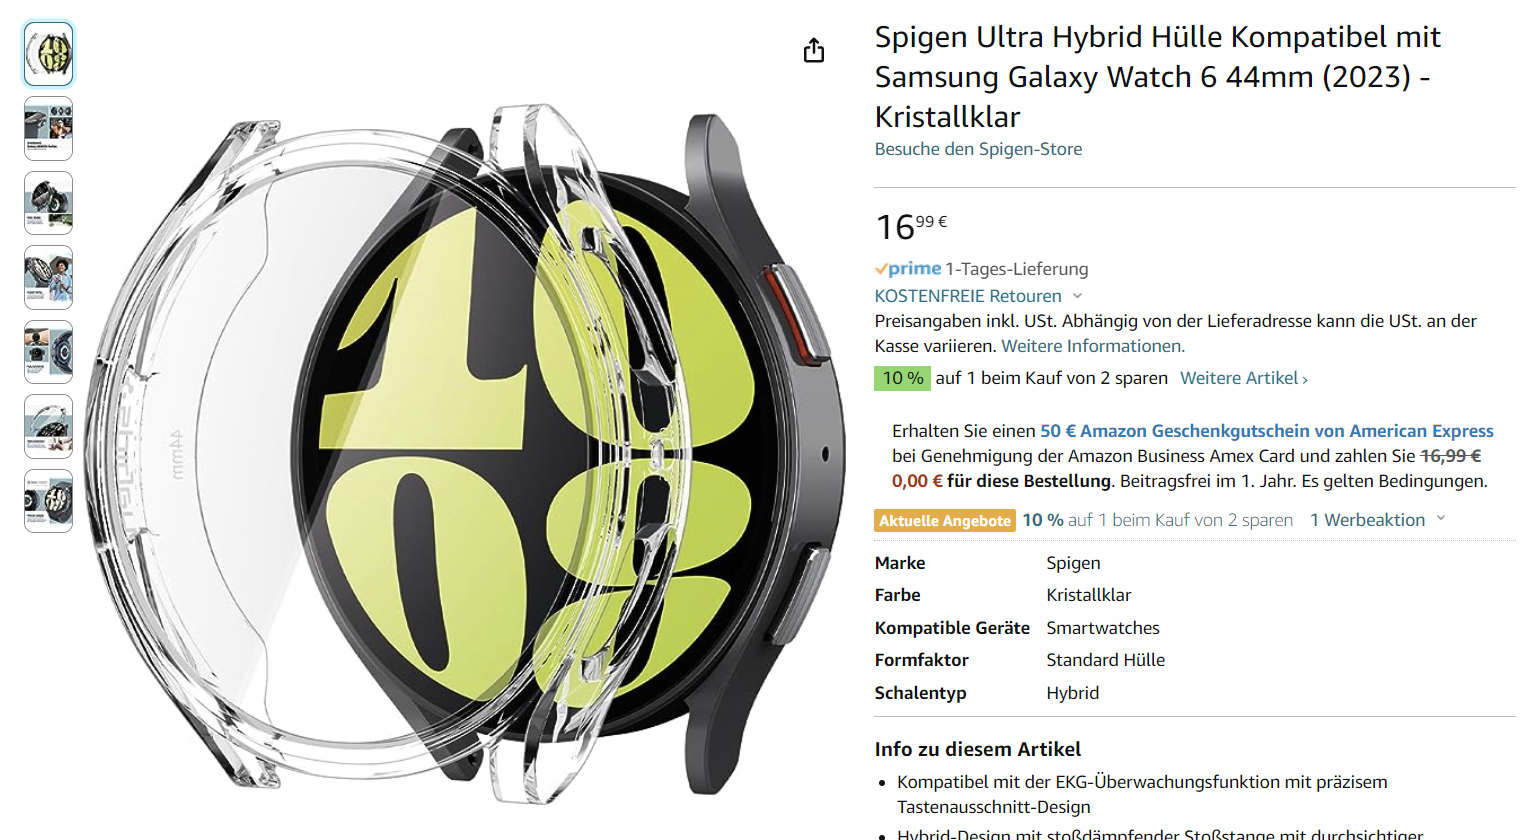Select the second product thumbnail
1540x840 pixels.
tap(48, 128)
